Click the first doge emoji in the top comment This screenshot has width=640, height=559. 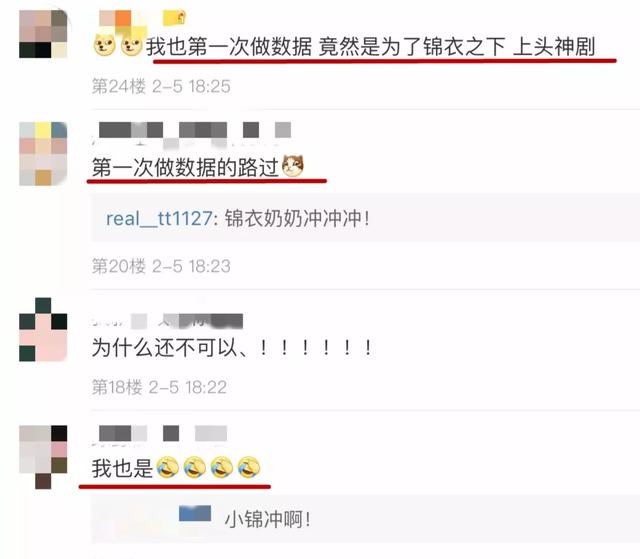coord(104,45)
